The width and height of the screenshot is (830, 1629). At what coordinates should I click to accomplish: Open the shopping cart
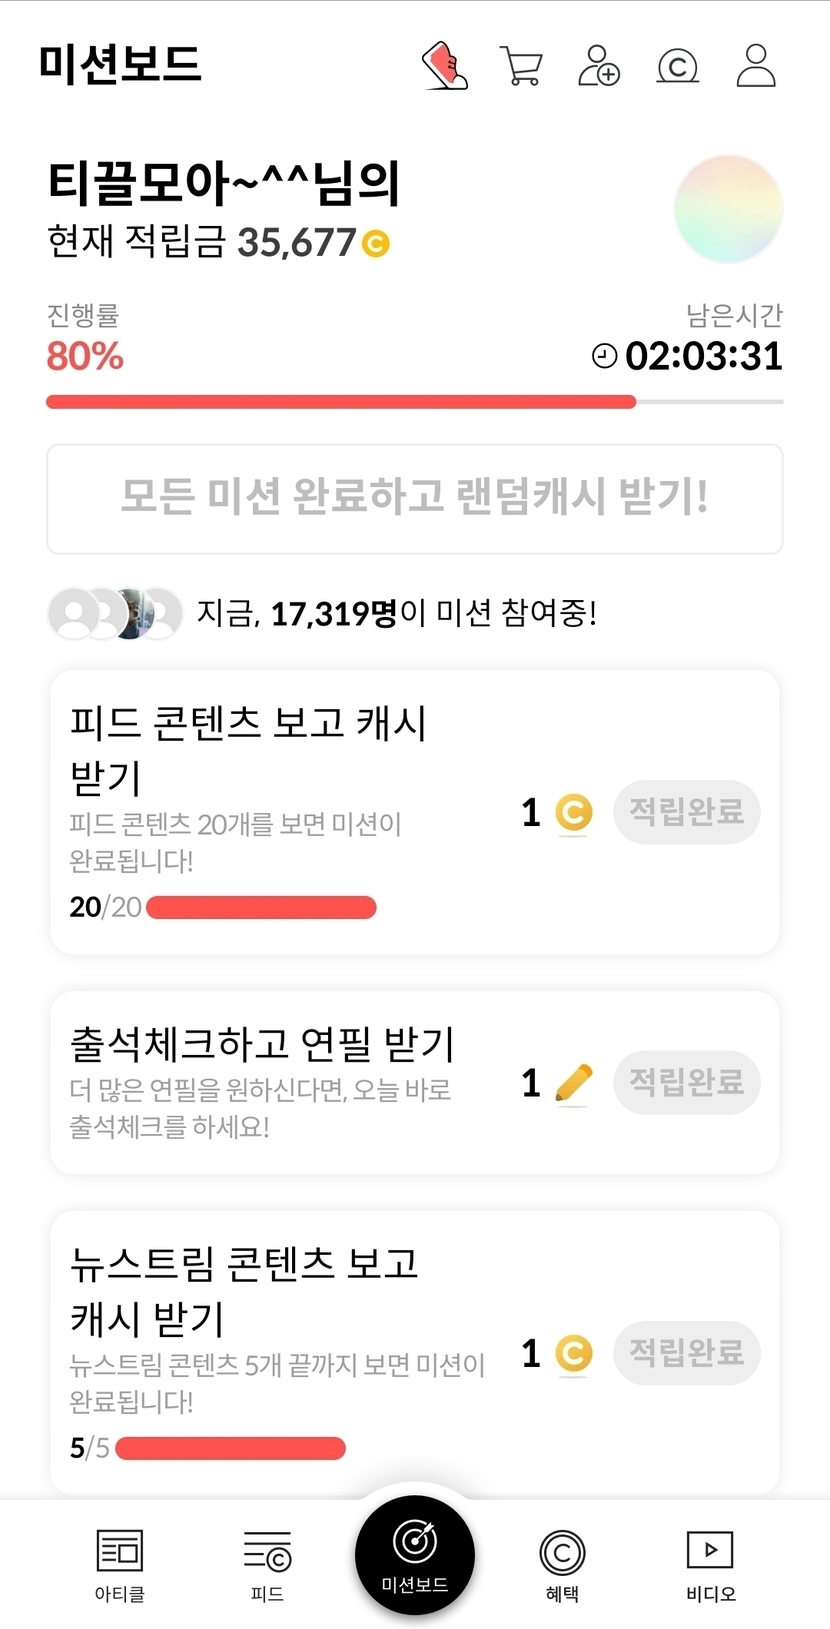[520, 67]
